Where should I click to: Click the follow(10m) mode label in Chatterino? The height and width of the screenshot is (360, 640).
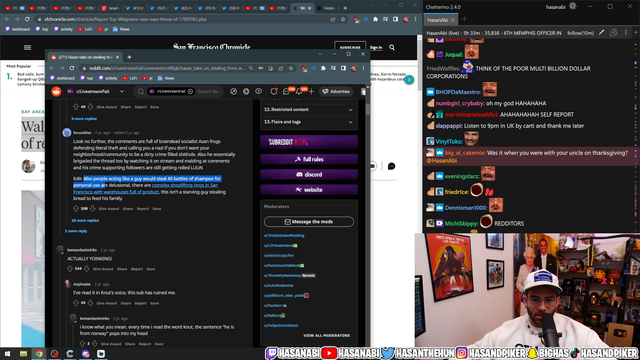tap(580, 33)
